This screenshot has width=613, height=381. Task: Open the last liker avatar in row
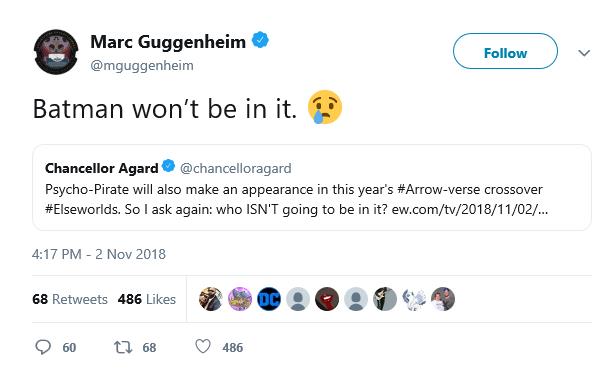pos(443,299)
